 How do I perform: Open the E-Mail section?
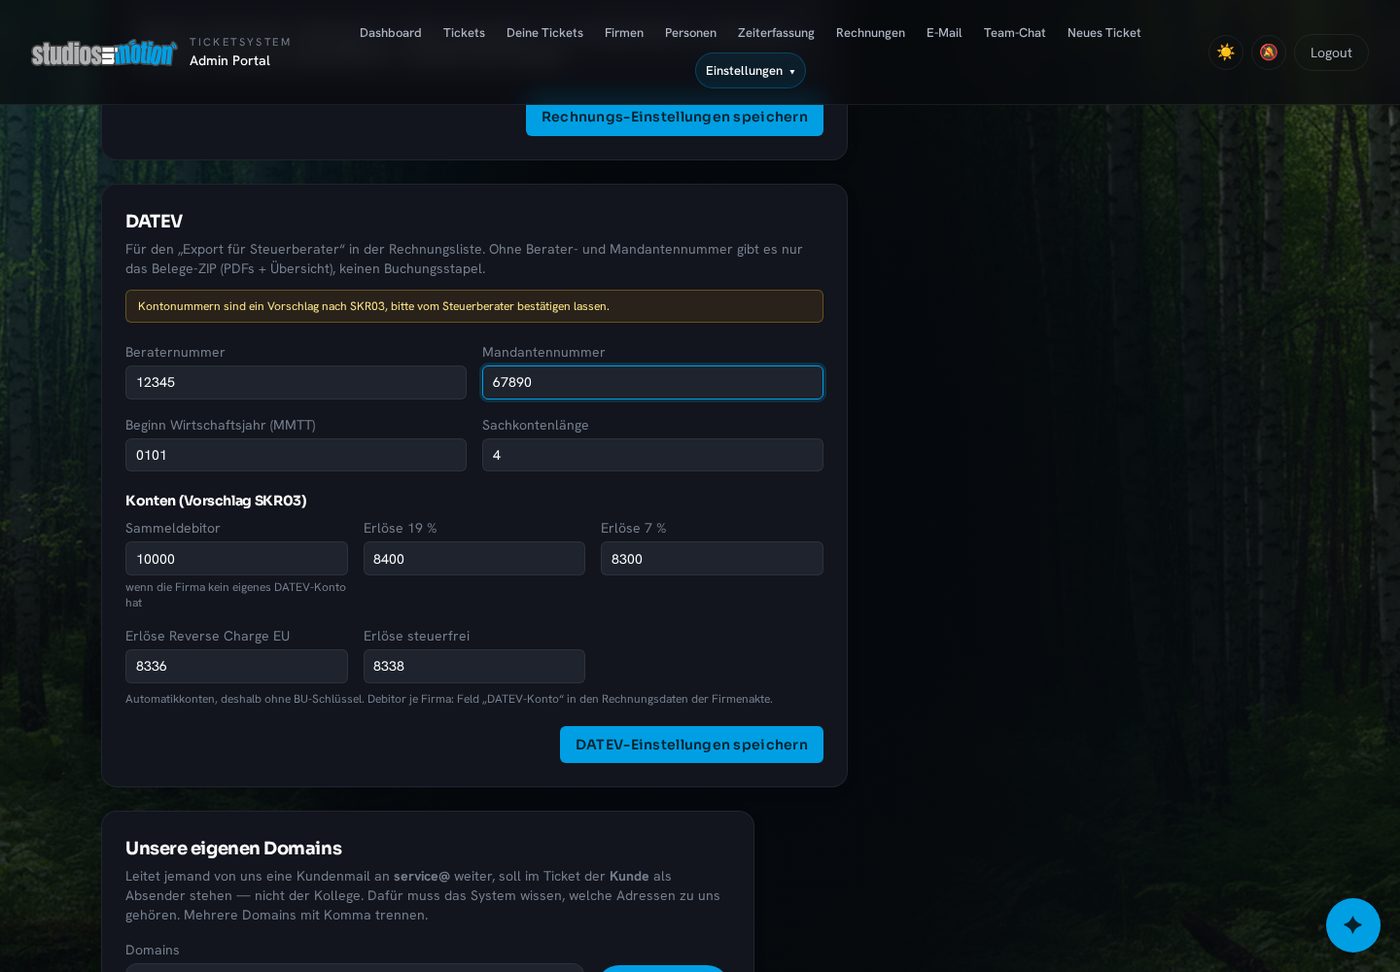click(x=944, y=33)
